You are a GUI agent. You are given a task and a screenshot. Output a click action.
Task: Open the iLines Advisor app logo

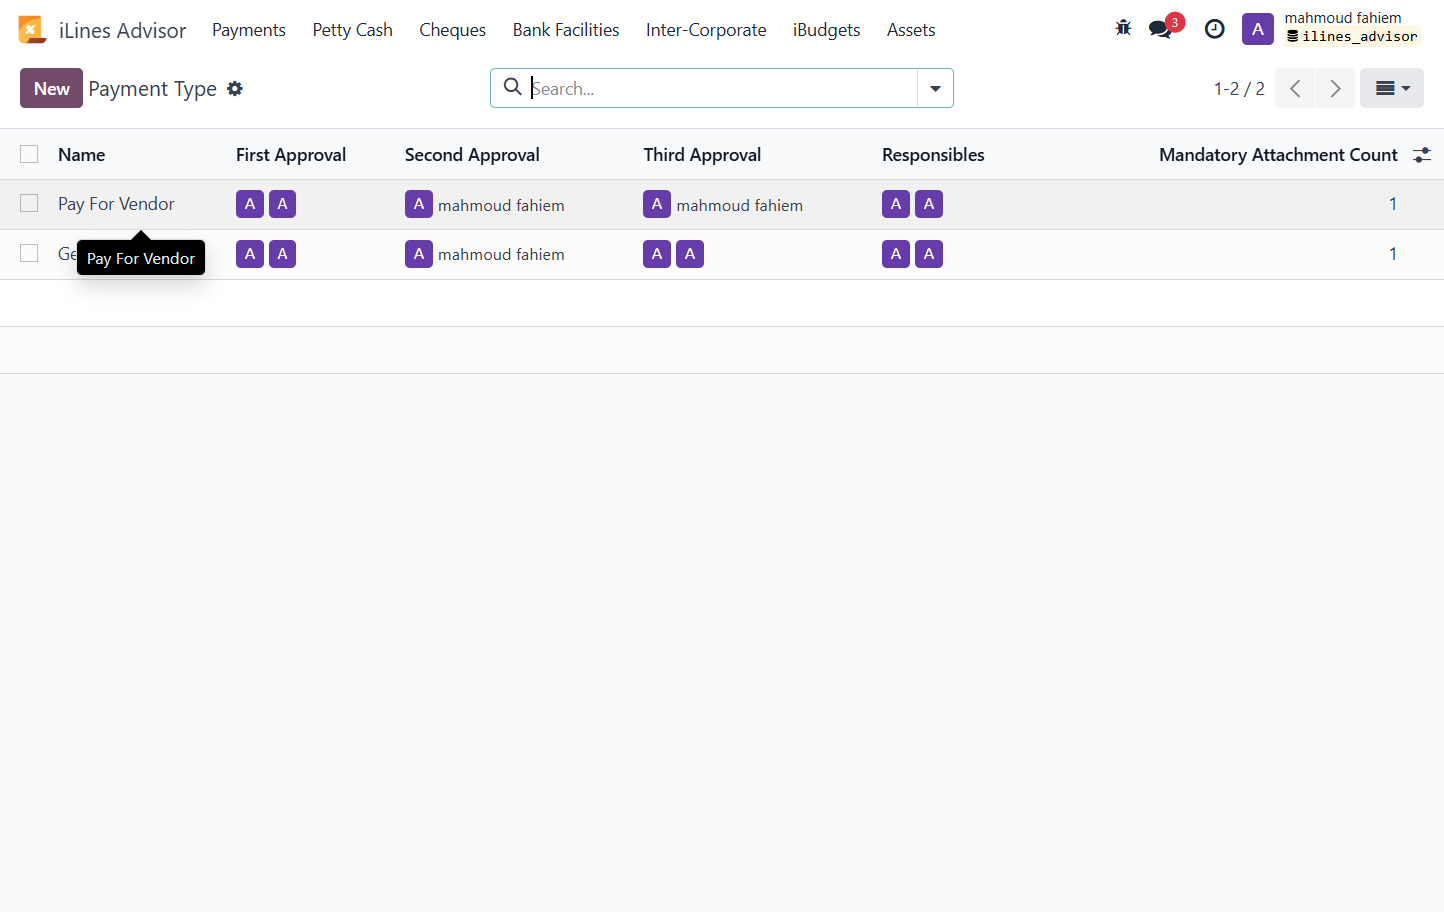pos(32,30)
